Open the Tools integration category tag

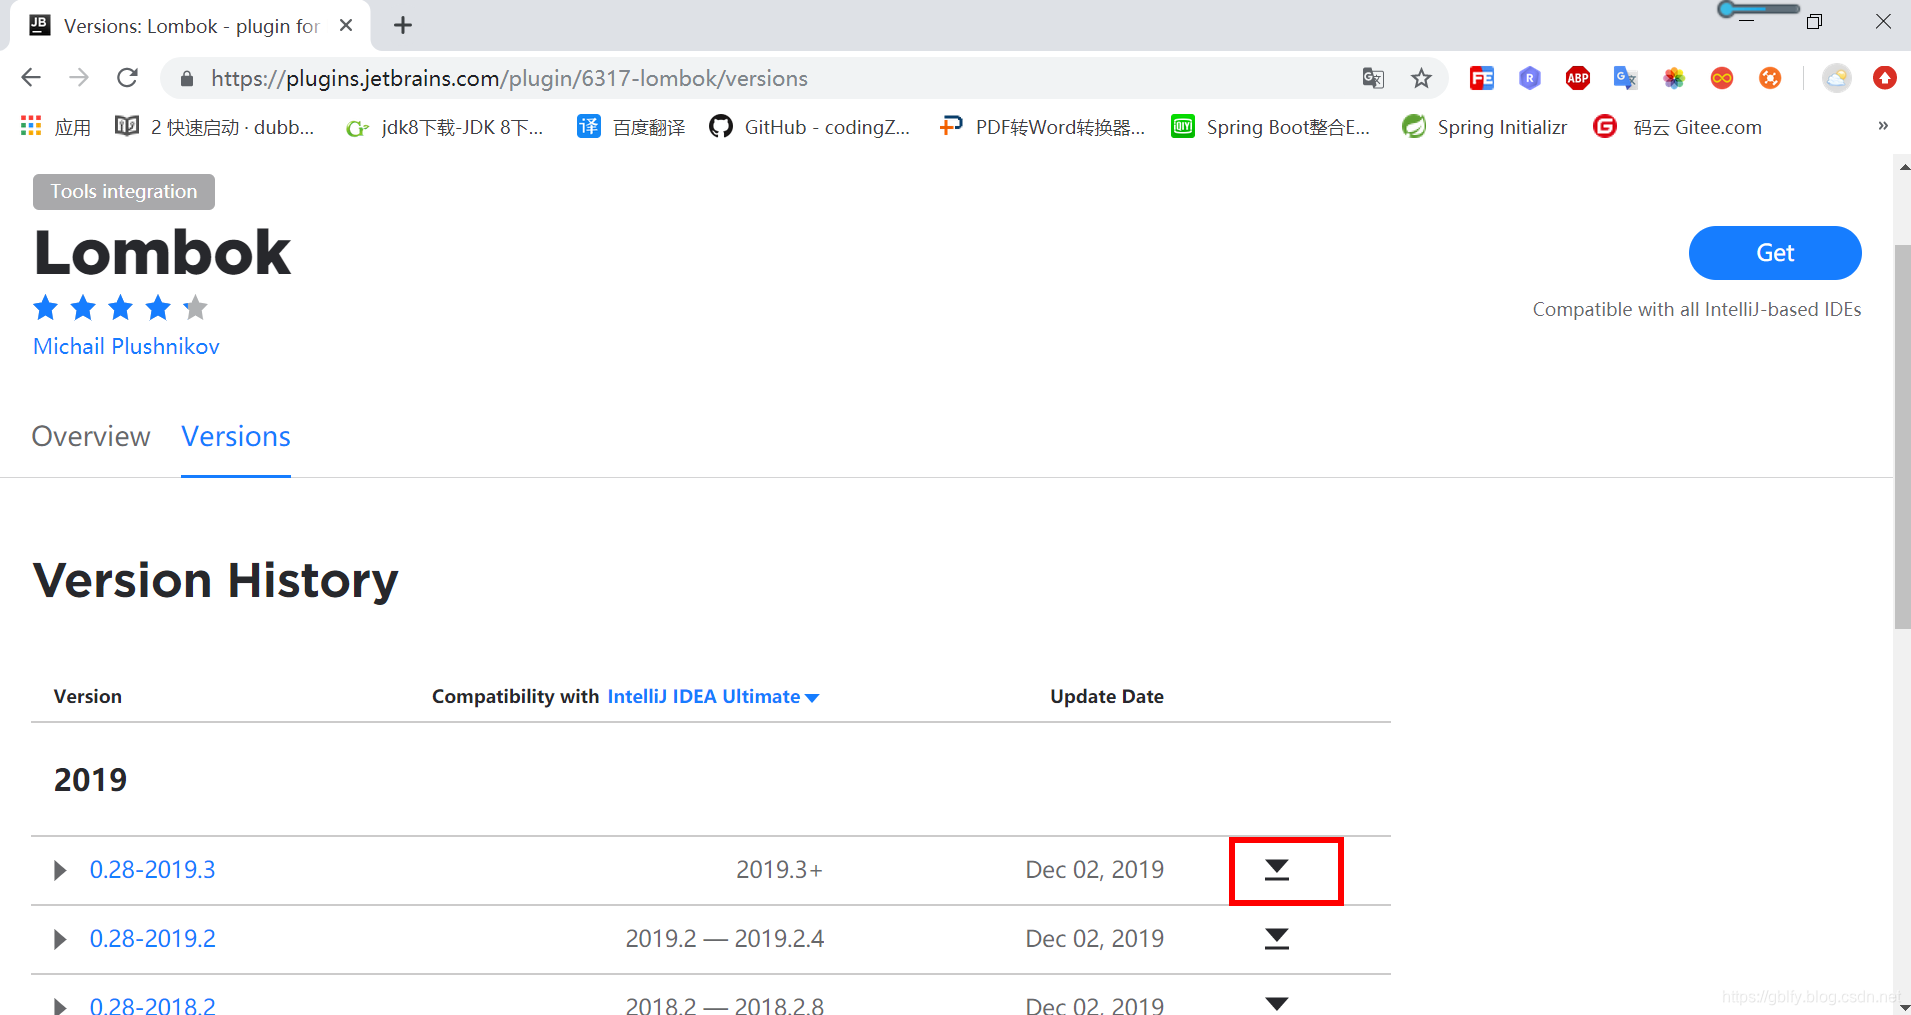click(x=124, y=192)
